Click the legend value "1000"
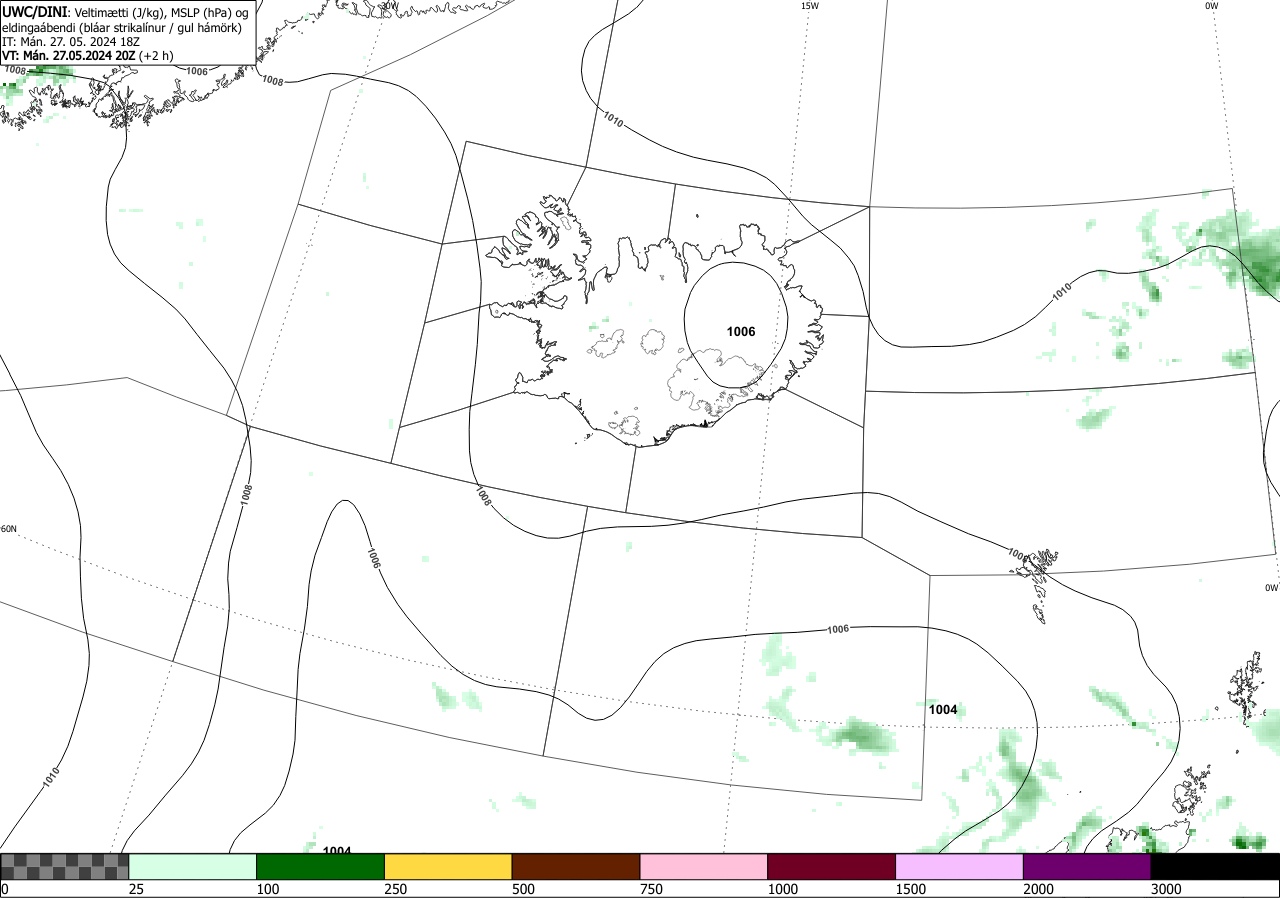This screenshot has height=898, width=1280. pos(783,889)
